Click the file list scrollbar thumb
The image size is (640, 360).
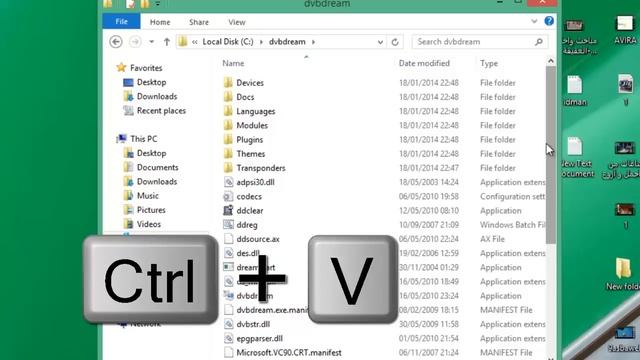tap(551, 155)
